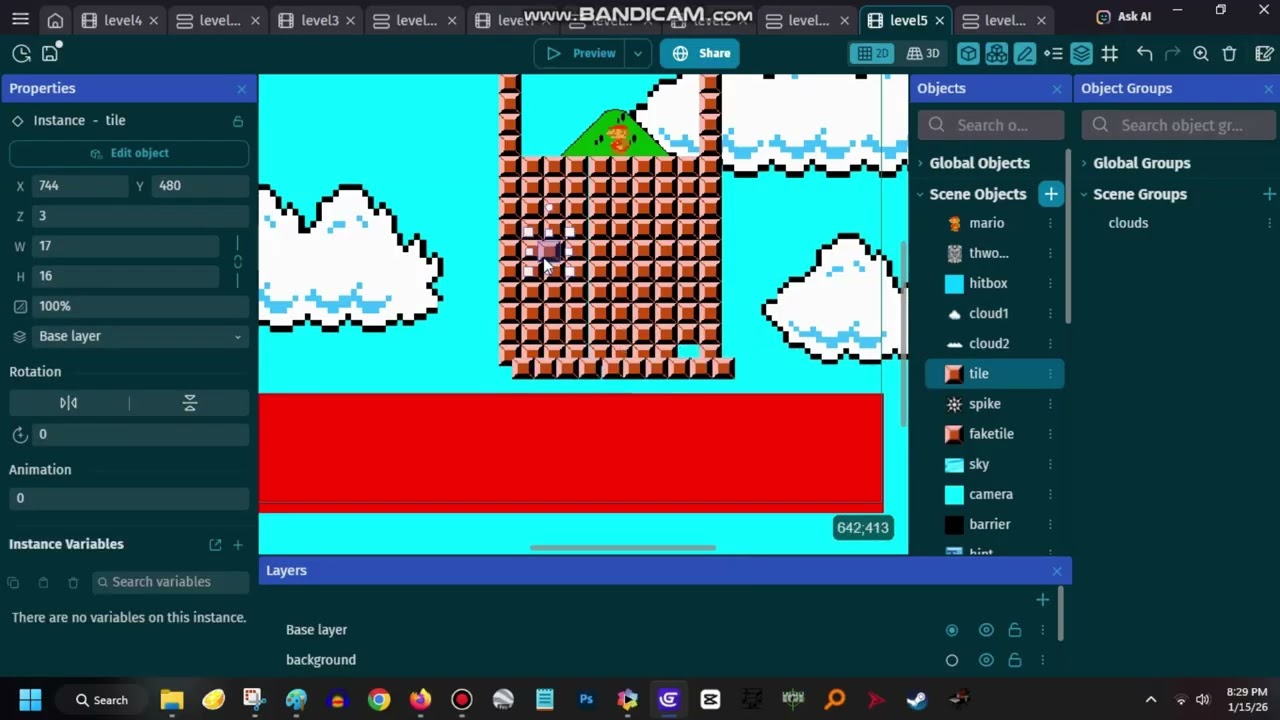Click the canvas horizontal scrollbar
Image resolution: width=1280 pixels, height=720 pixels.
coord(622,548)
